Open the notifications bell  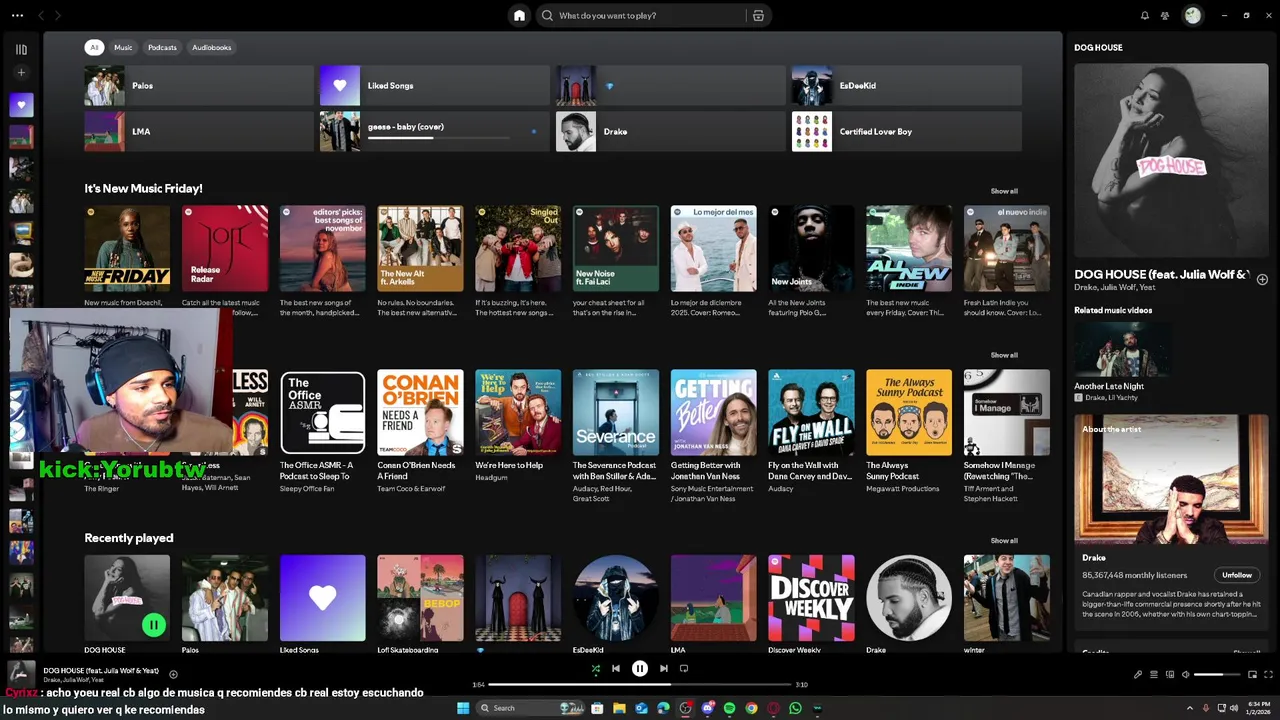(x=1145, y=15)
